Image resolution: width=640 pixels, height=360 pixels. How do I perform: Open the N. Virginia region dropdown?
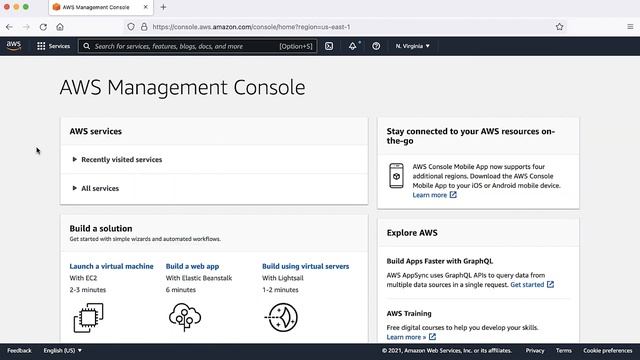pyautogui.click(x=412, y=46)
